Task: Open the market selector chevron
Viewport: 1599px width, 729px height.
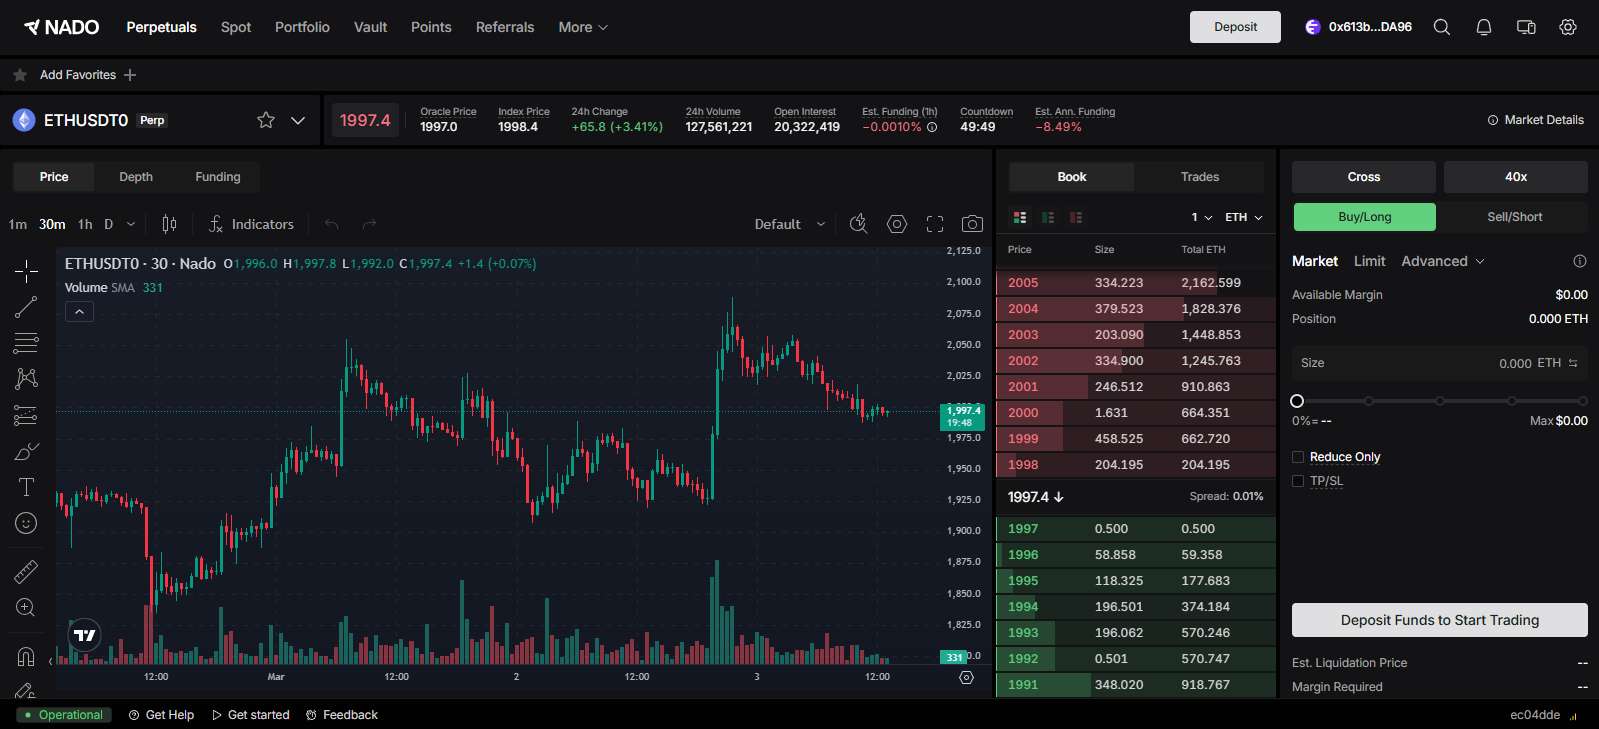Action: [x=298, y=120]
